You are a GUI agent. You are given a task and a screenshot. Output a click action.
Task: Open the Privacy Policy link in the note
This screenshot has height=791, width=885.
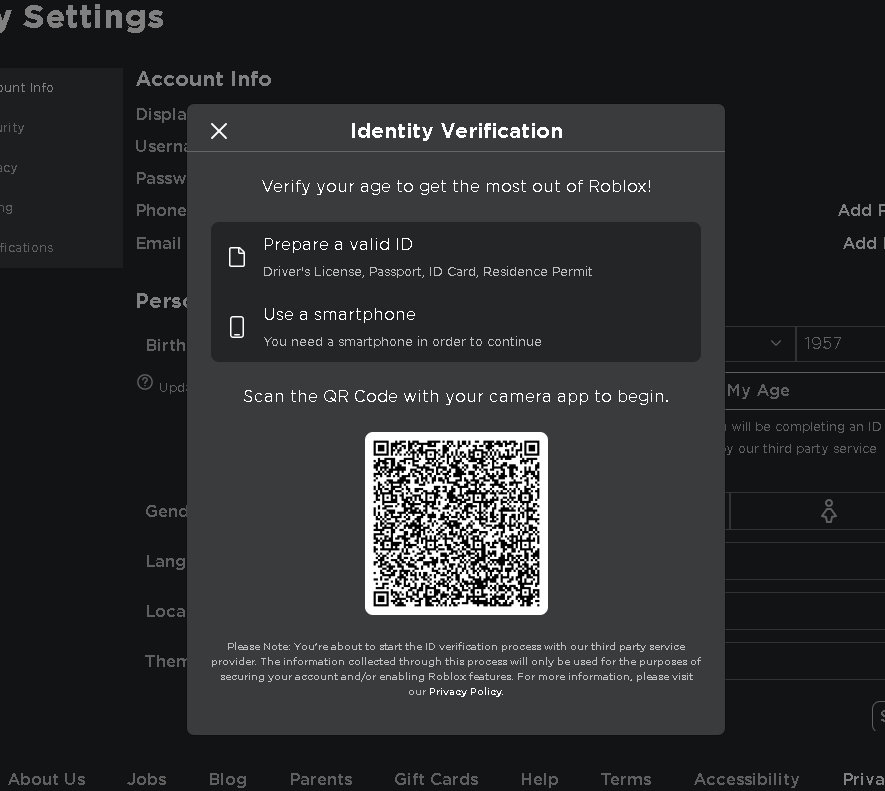466,692
